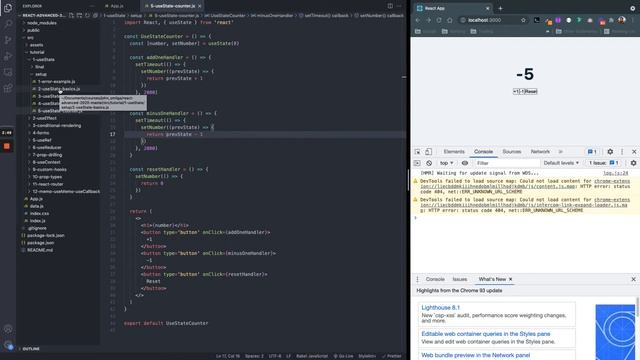Collapse the 1-useState folder
This screenshot has height=360, width=640.
[x=43, y=60]
